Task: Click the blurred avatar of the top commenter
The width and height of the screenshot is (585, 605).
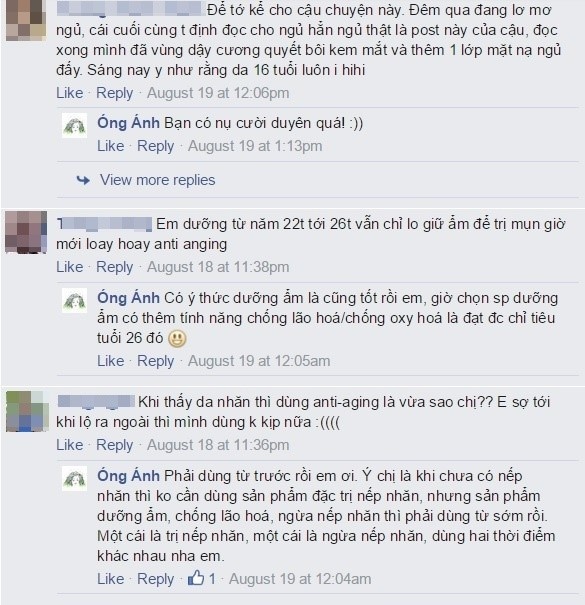Action: [x=26, y=20]
